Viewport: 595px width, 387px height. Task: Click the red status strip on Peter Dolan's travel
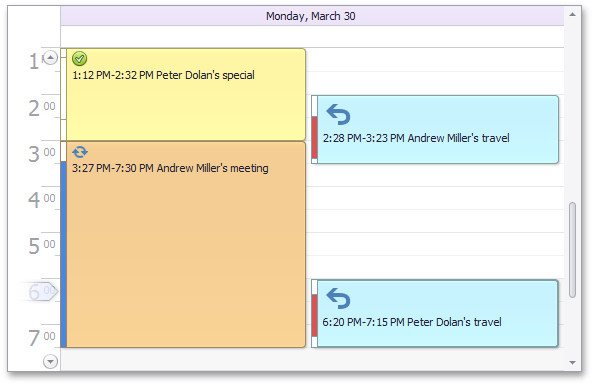coord(315,315)
